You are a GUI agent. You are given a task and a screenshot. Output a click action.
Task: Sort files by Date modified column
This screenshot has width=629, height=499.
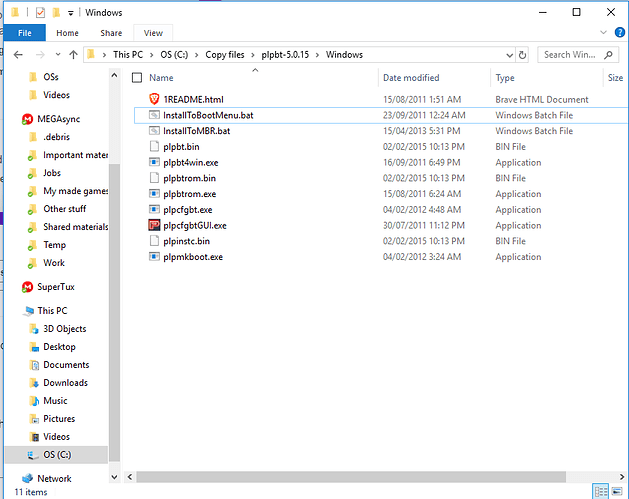tap(411, 78)
